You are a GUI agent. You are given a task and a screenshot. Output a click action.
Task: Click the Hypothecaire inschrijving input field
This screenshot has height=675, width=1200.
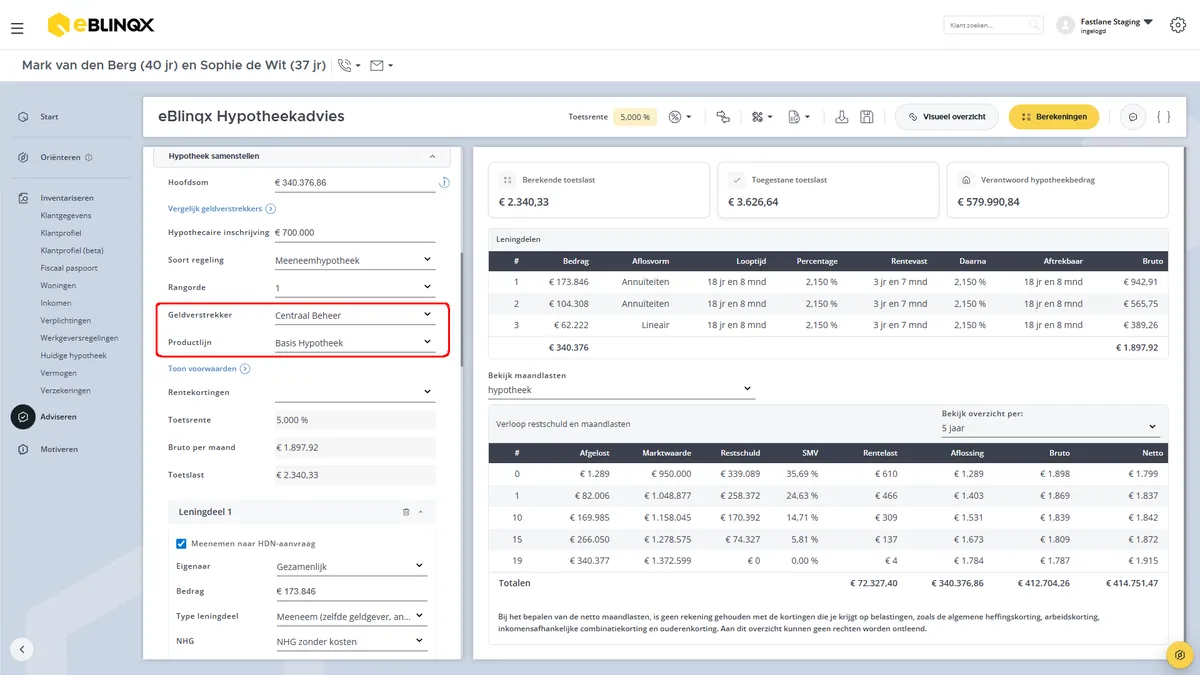355,232
